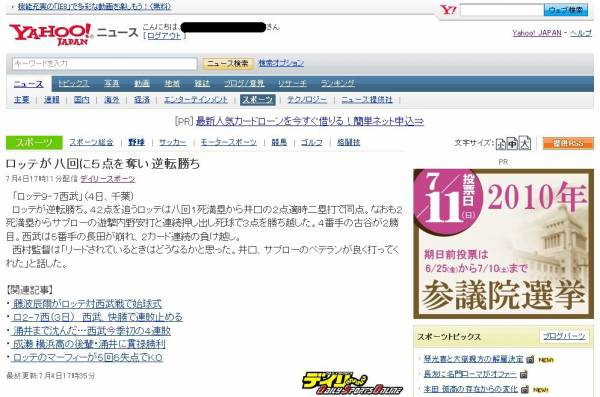The height and width of the screenshot is (397, 600).
Task: Set text size to small (小)
Action: coord(501,144)
